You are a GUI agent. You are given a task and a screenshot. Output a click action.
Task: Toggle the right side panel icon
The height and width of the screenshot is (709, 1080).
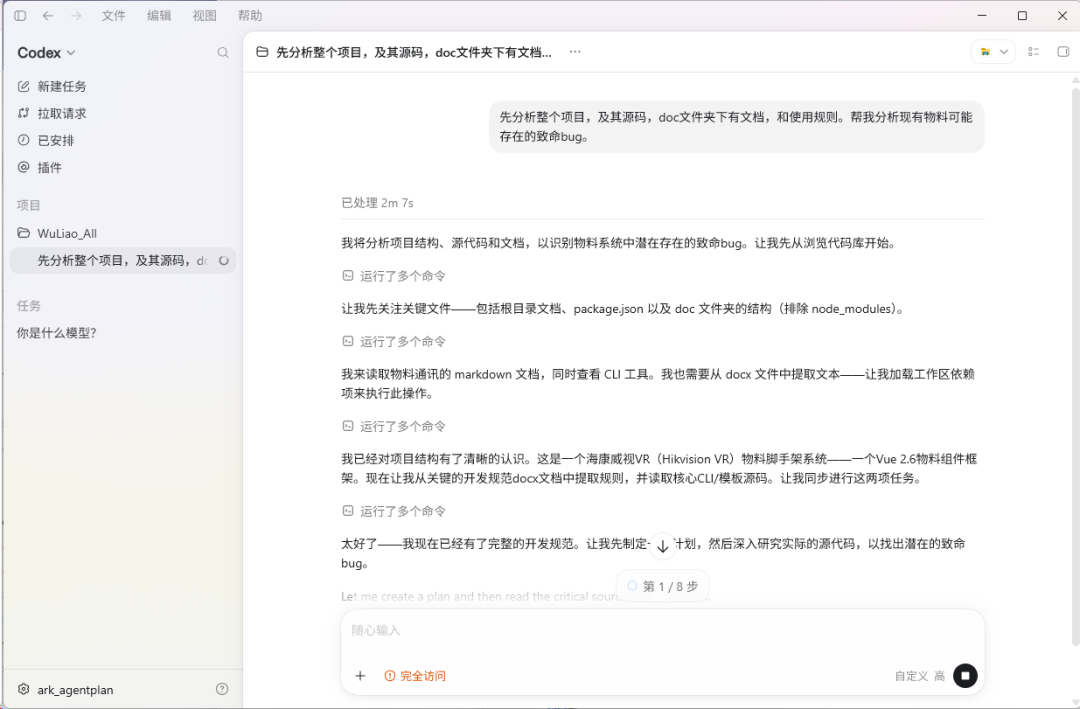[x=1063, y=52]
